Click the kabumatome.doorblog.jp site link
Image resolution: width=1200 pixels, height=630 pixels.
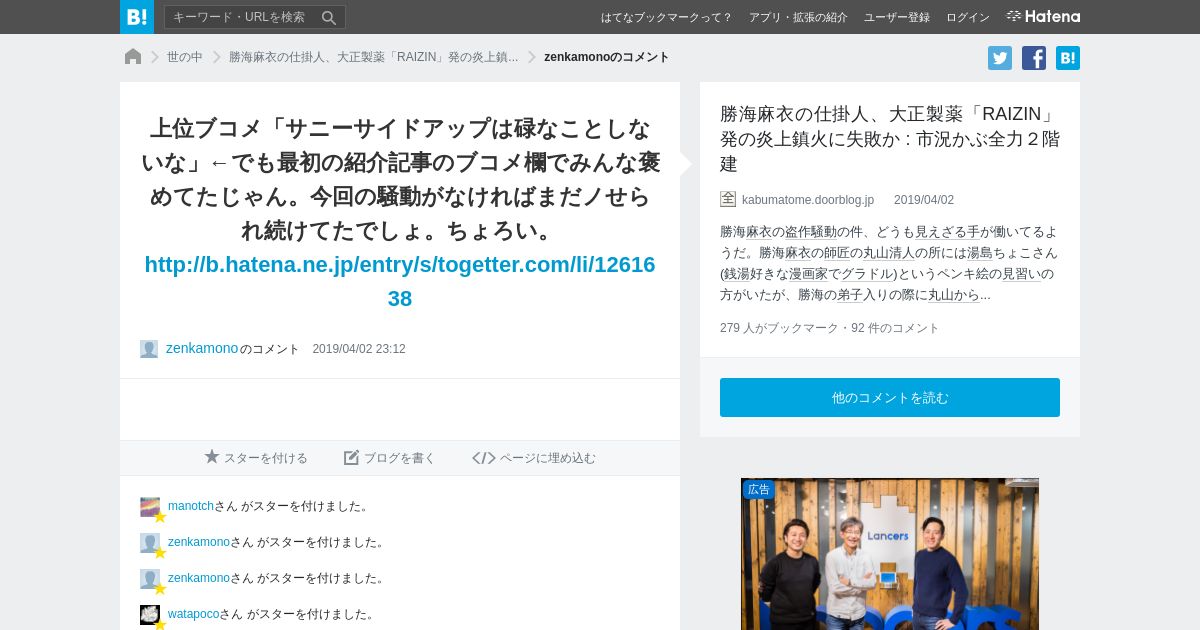coord(808,200)
